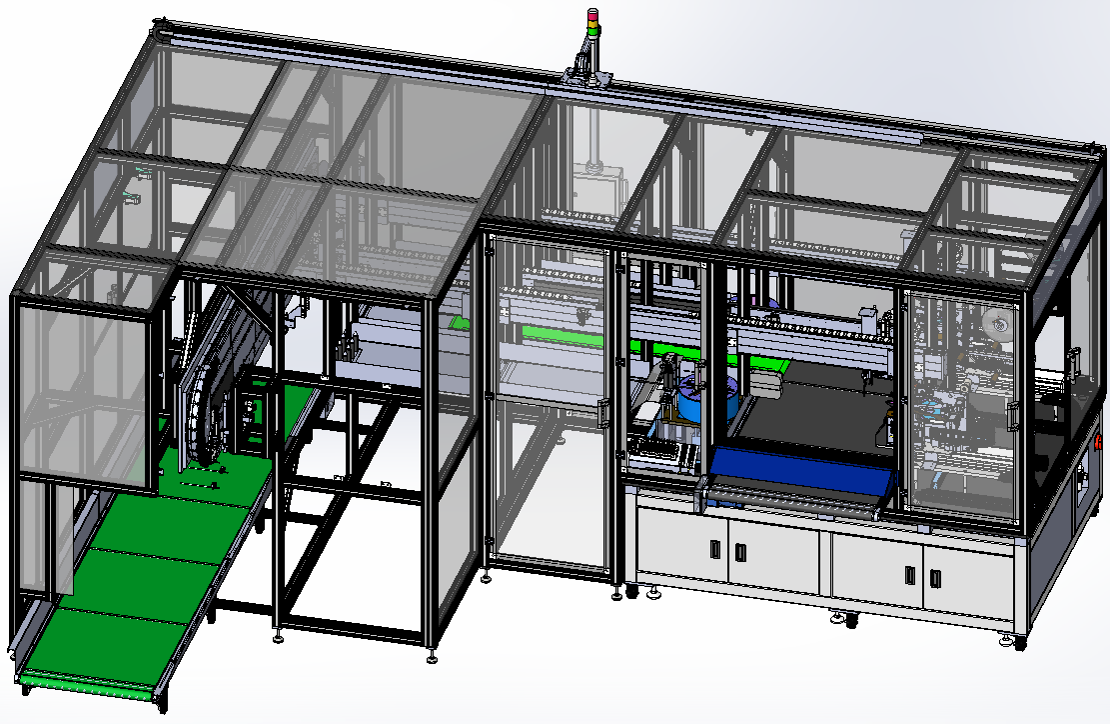Click the leftmost front cabinet door handle

715,549
